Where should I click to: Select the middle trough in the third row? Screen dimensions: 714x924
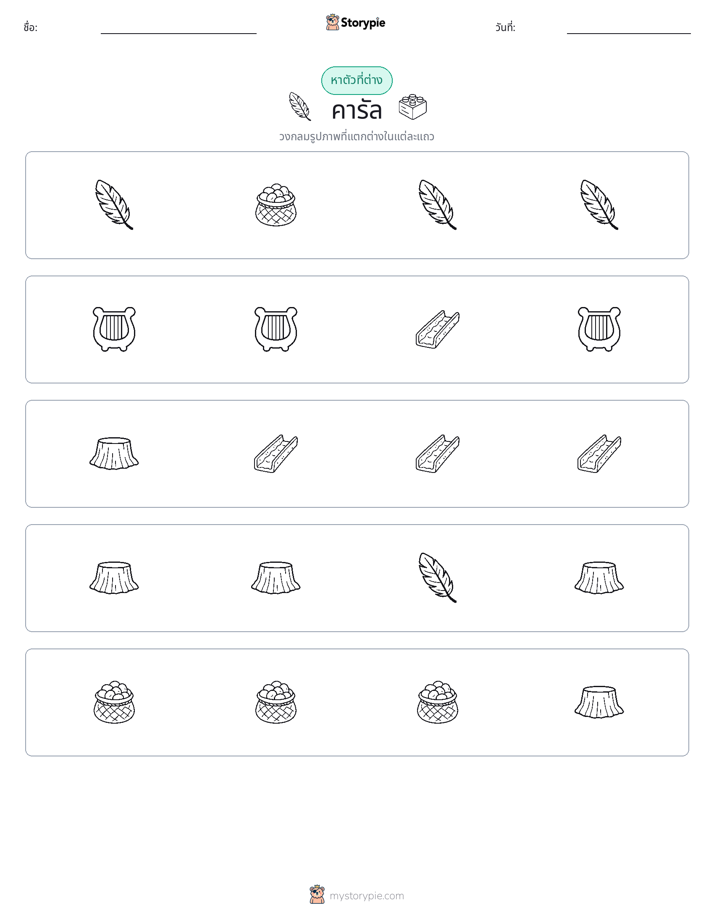pos(438,454)
